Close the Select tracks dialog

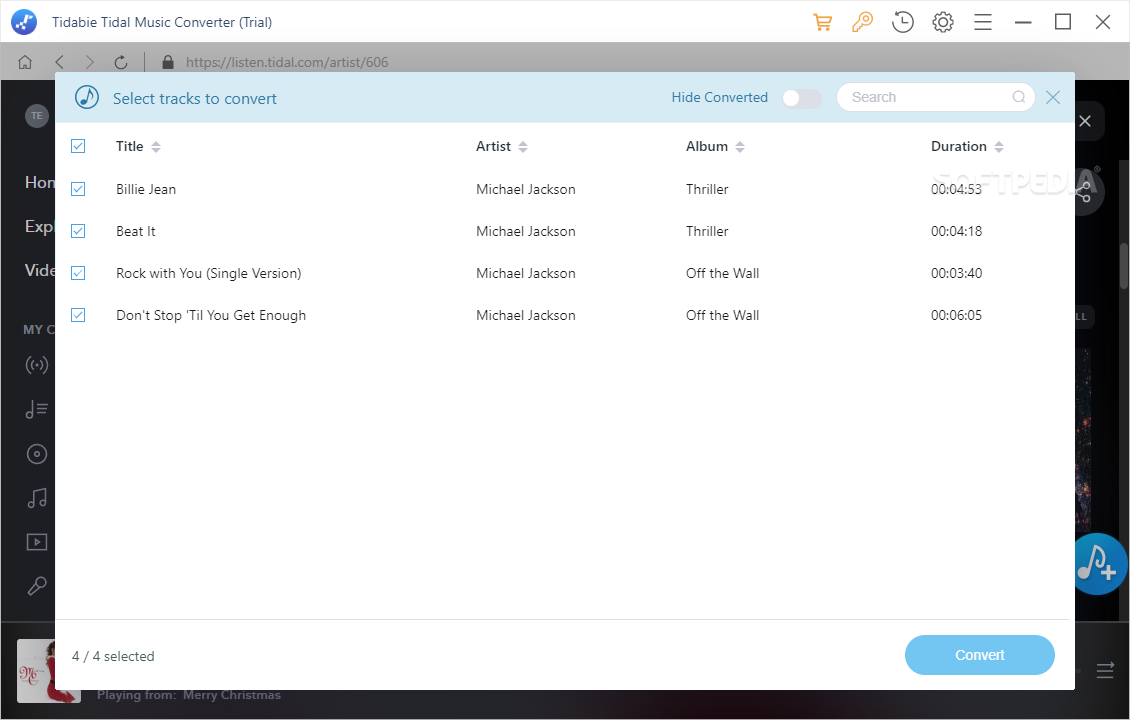click(x=1053, y=97)
